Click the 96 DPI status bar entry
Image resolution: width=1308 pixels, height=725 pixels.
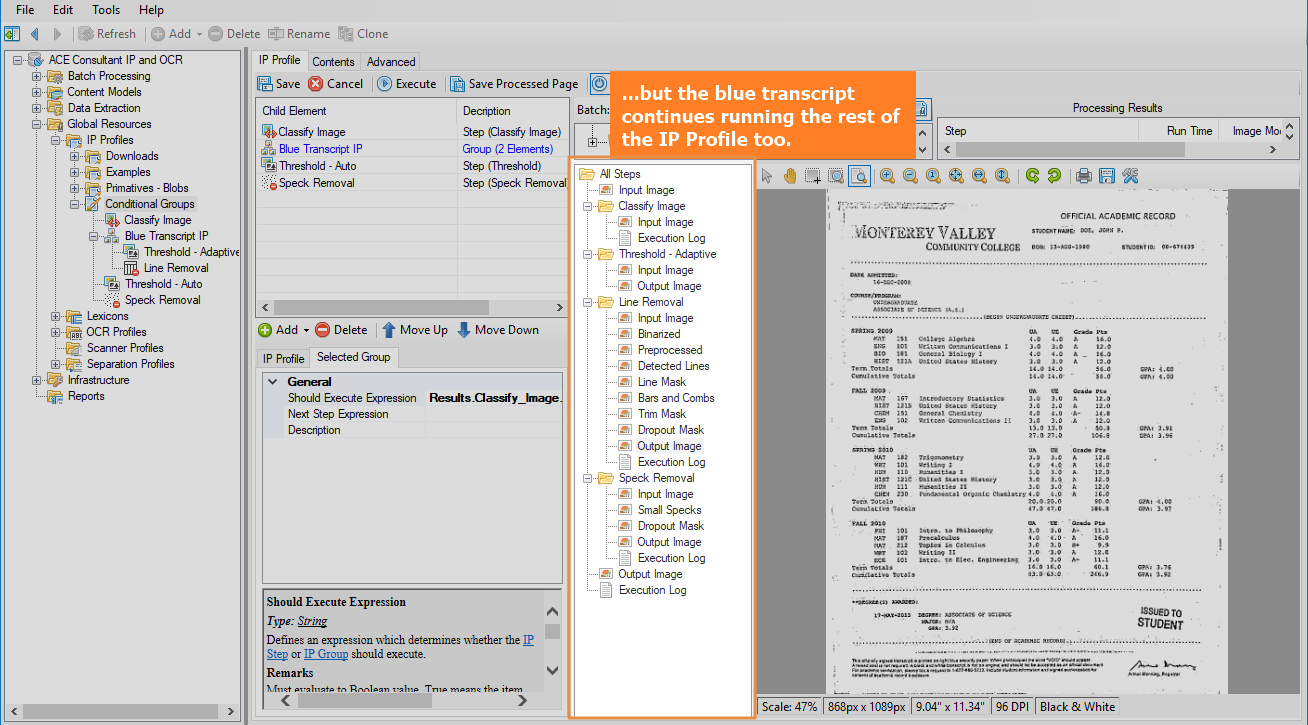[x=1014, y=706]
